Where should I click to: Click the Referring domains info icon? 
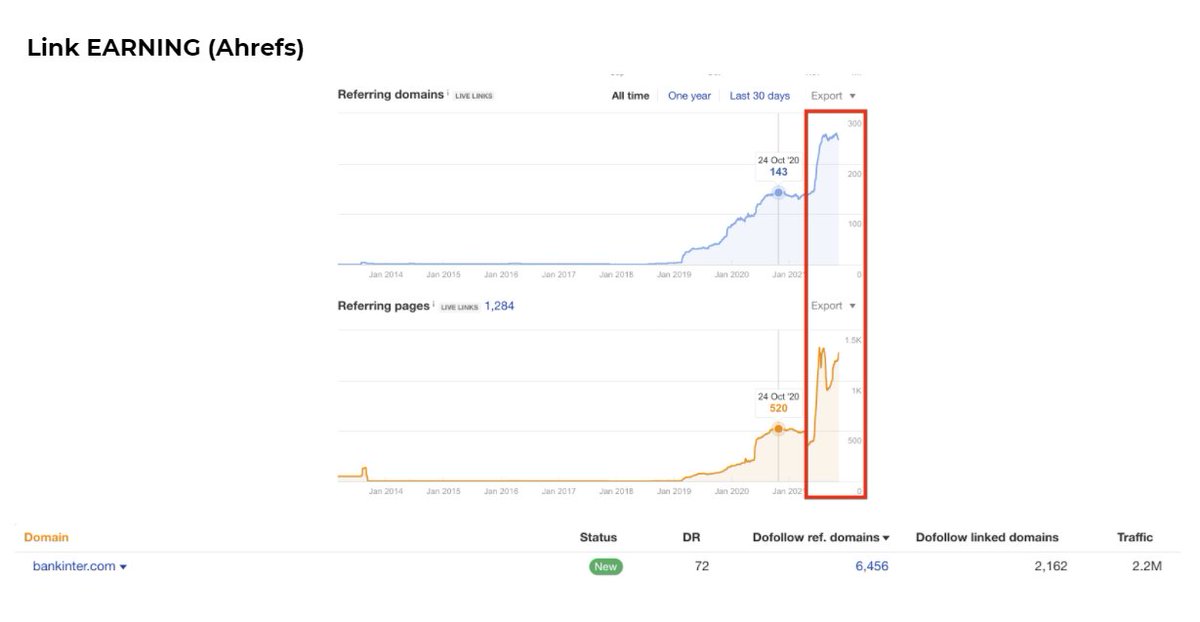447,93
